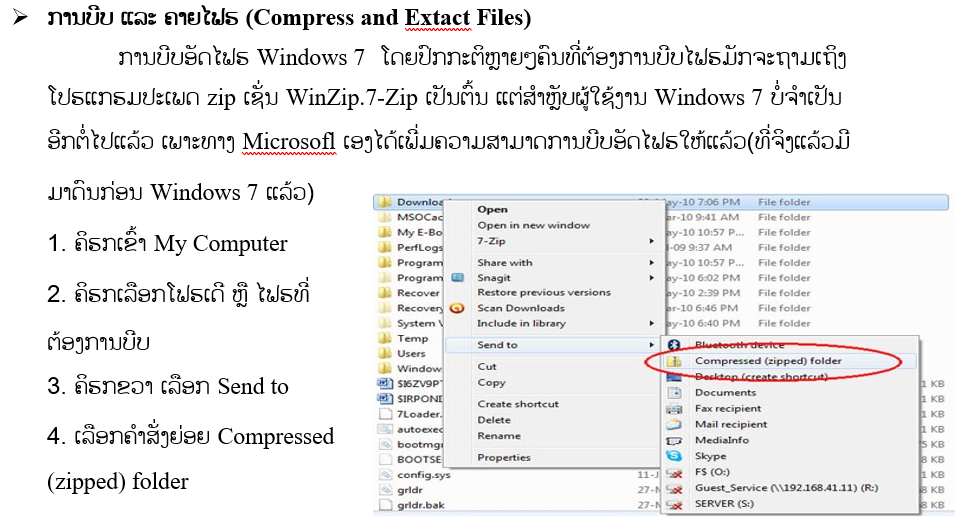Click the Bluetooth device icon
Viewport: 967px width, 532px height.
click(675, 344)
